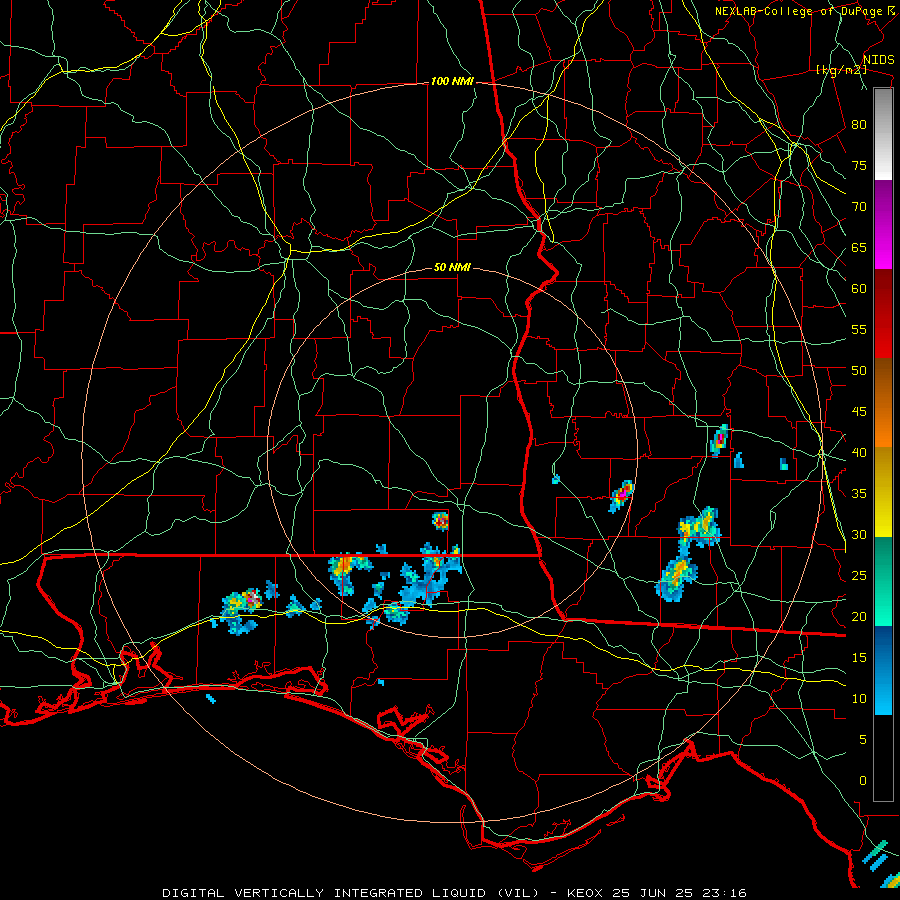This screenshot has width=900, height=900.
Task: Click the NIDS label above color bar
Action: coord(878,60)
